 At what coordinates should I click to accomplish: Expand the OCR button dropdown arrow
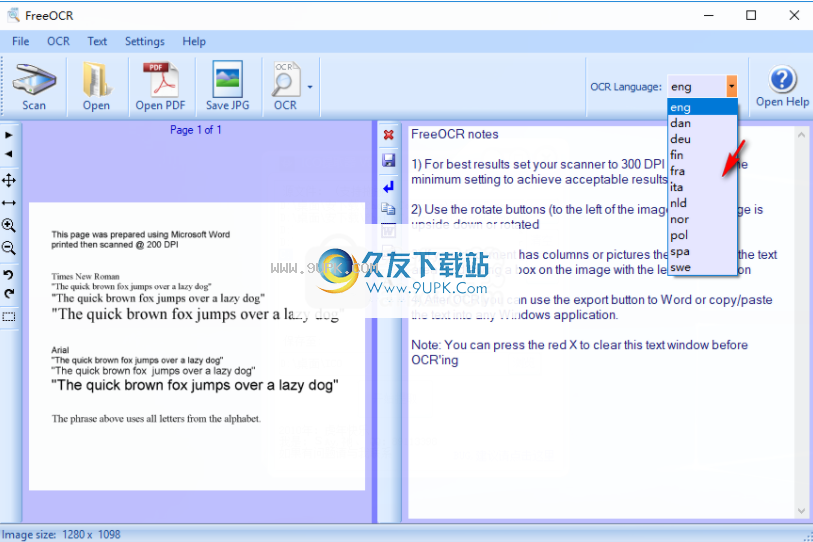coord(310,87)
